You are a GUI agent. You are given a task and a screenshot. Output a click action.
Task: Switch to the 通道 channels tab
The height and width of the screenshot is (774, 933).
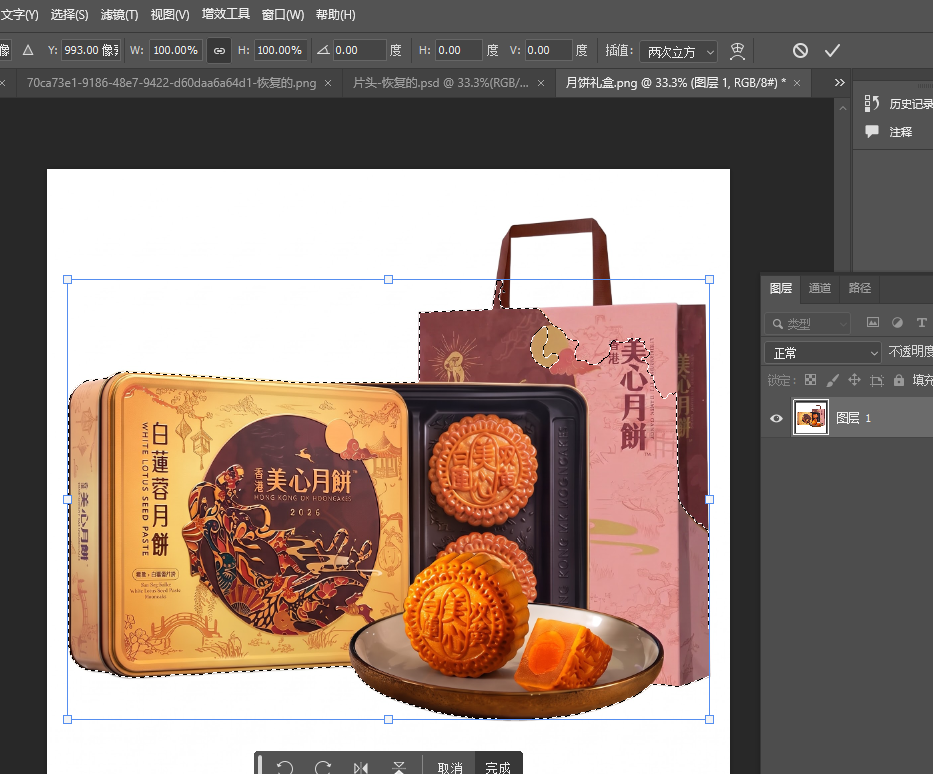[x=819, y=289]
